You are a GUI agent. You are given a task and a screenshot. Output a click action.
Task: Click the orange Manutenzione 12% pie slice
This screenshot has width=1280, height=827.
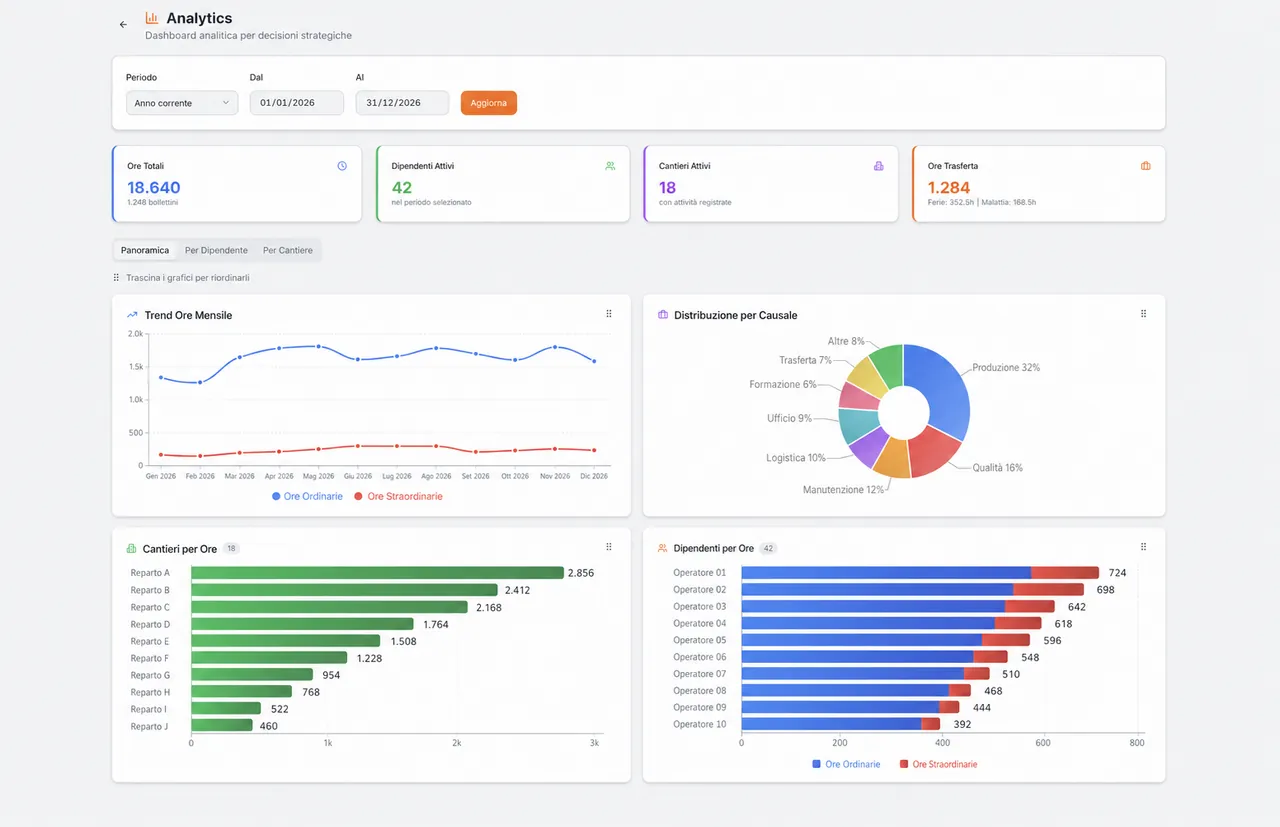tap(892, 459)
